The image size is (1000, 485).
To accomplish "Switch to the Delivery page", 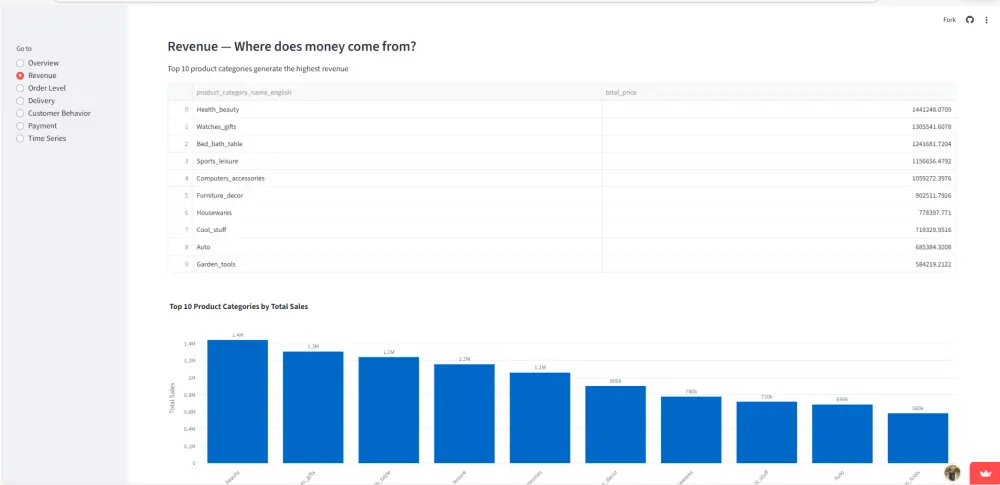I will coord(36,101).
